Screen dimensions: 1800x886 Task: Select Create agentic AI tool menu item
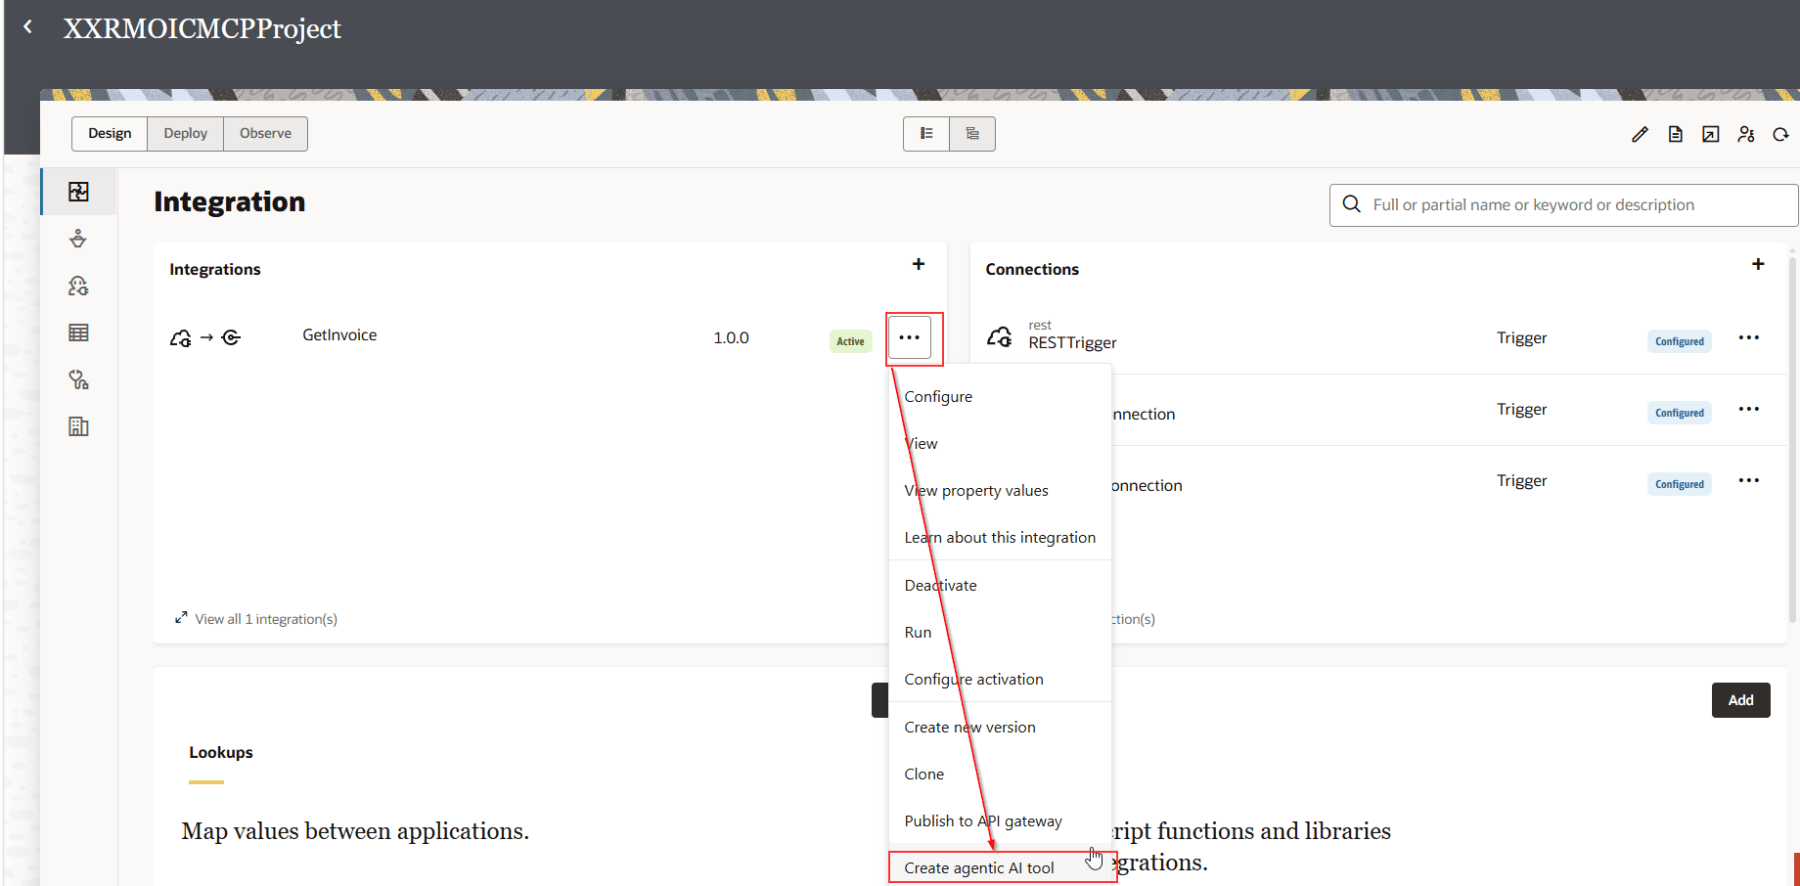979,868
